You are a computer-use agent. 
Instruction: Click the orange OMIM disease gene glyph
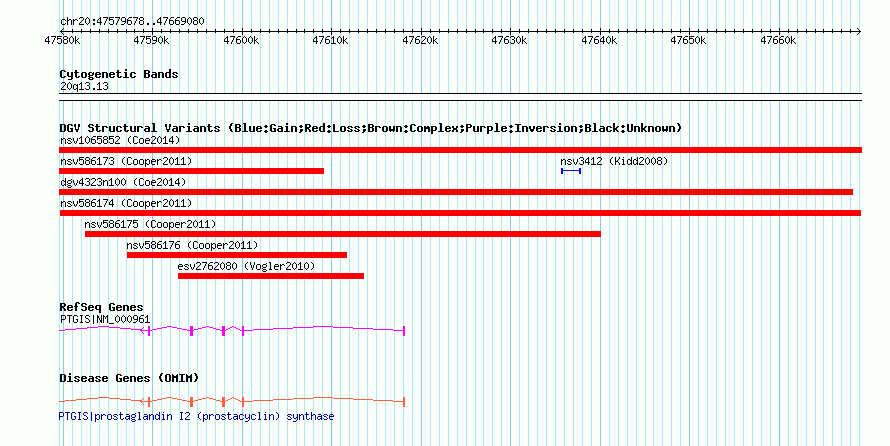pos(232,401)
